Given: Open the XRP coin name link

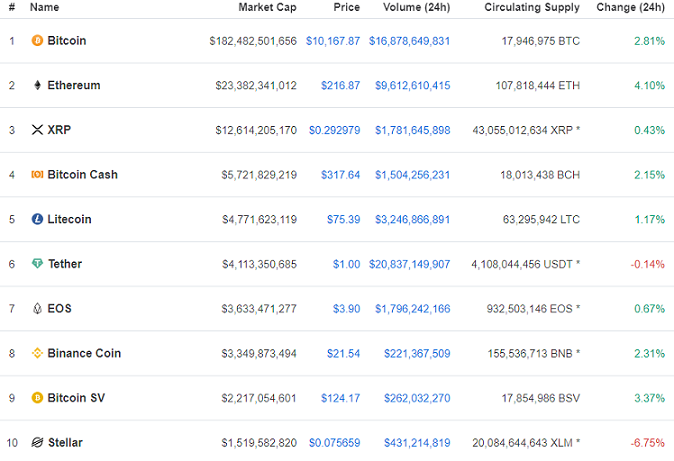Looking at the screenshot, I should pos(59,130).
